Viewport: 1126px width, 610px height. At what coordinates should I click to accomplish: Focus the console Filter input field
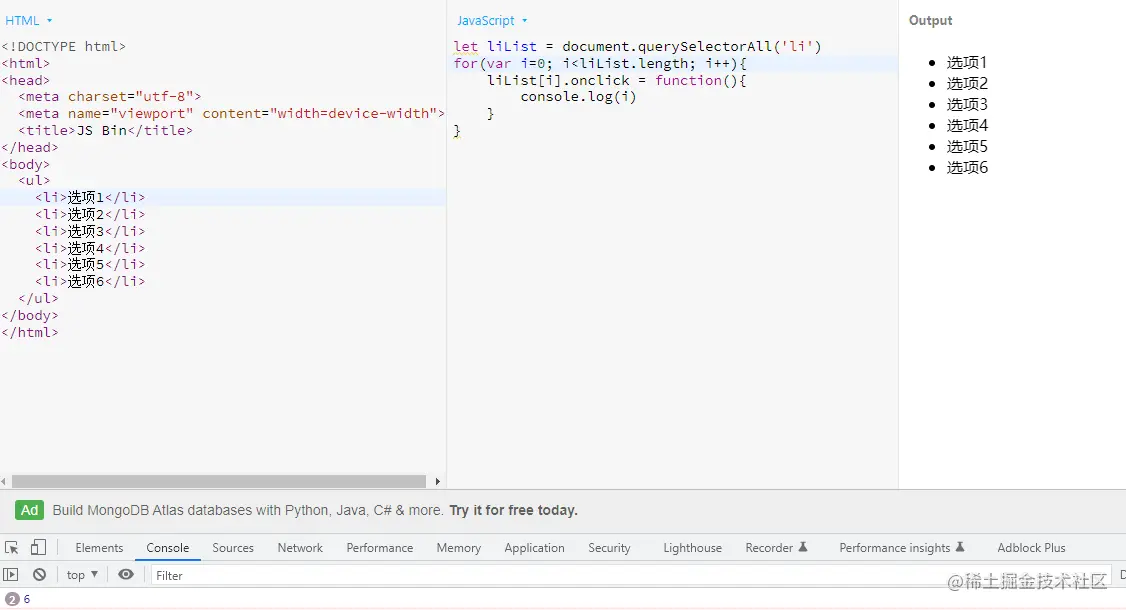point(631,575)
